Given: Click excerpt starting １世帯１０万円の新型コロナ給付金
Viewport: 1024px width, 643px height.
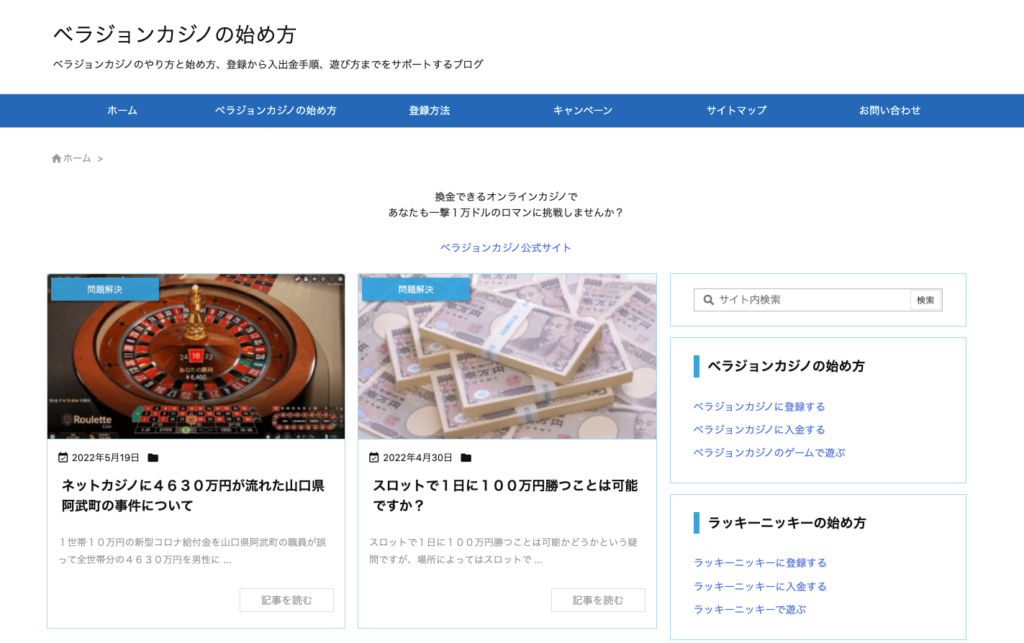Looking at the screenshot, I should pos(193,551).
